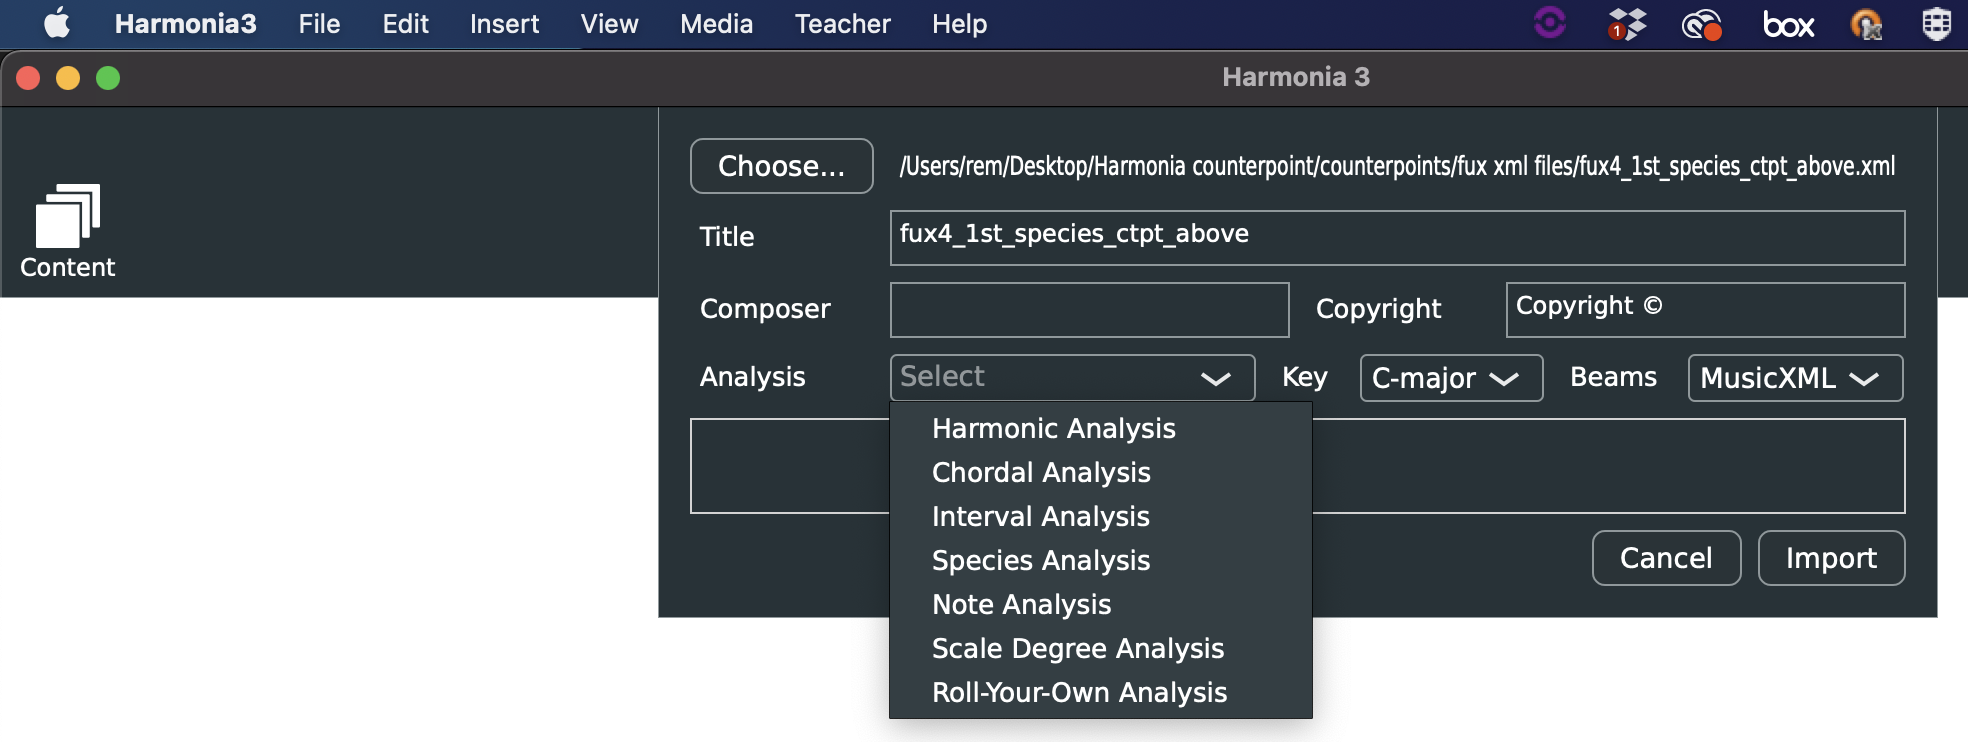Viewport: 1968px width, 742px height.
Task: Click the purple circular status icon
Action: [x=1550, y=22]
